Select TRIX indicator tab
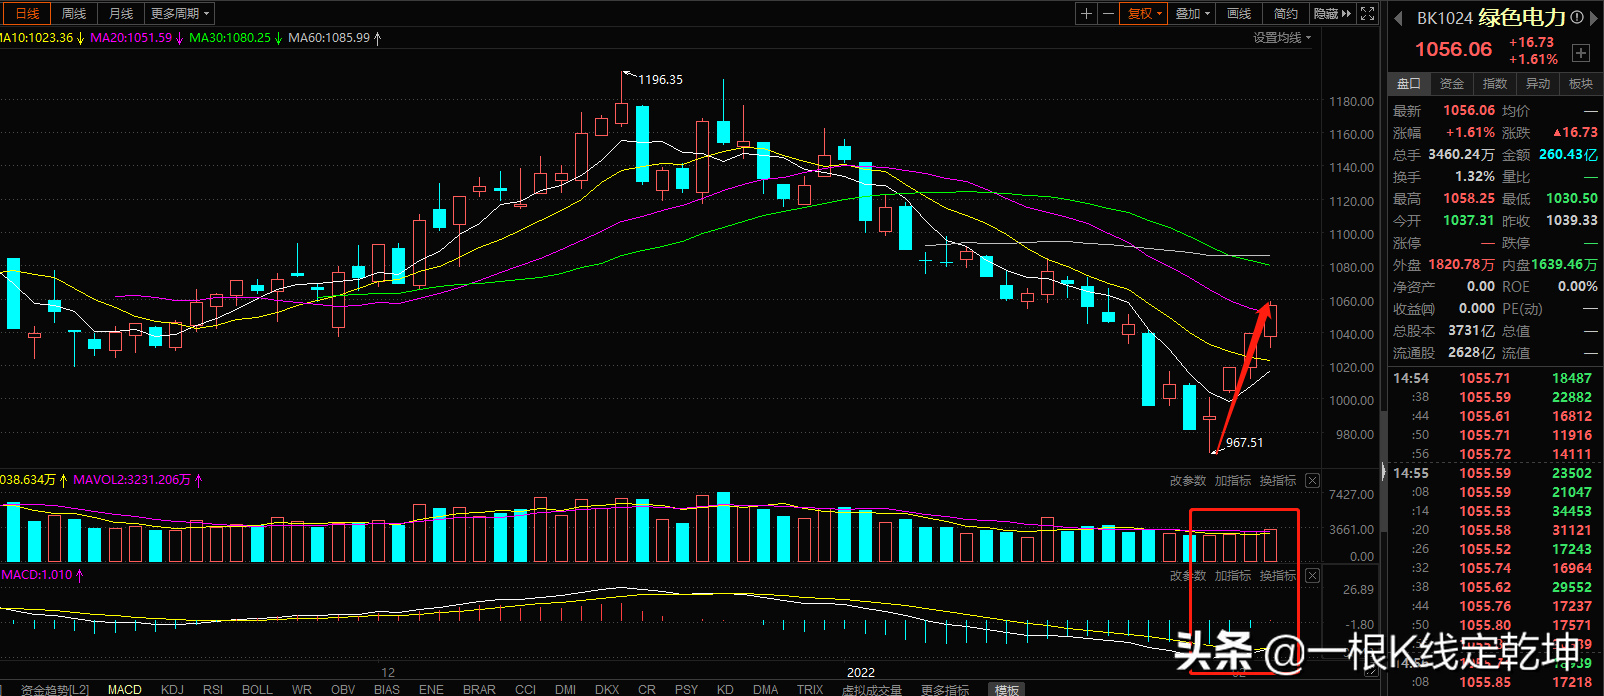The image size is (1604, 696). [x=811, y=689]
